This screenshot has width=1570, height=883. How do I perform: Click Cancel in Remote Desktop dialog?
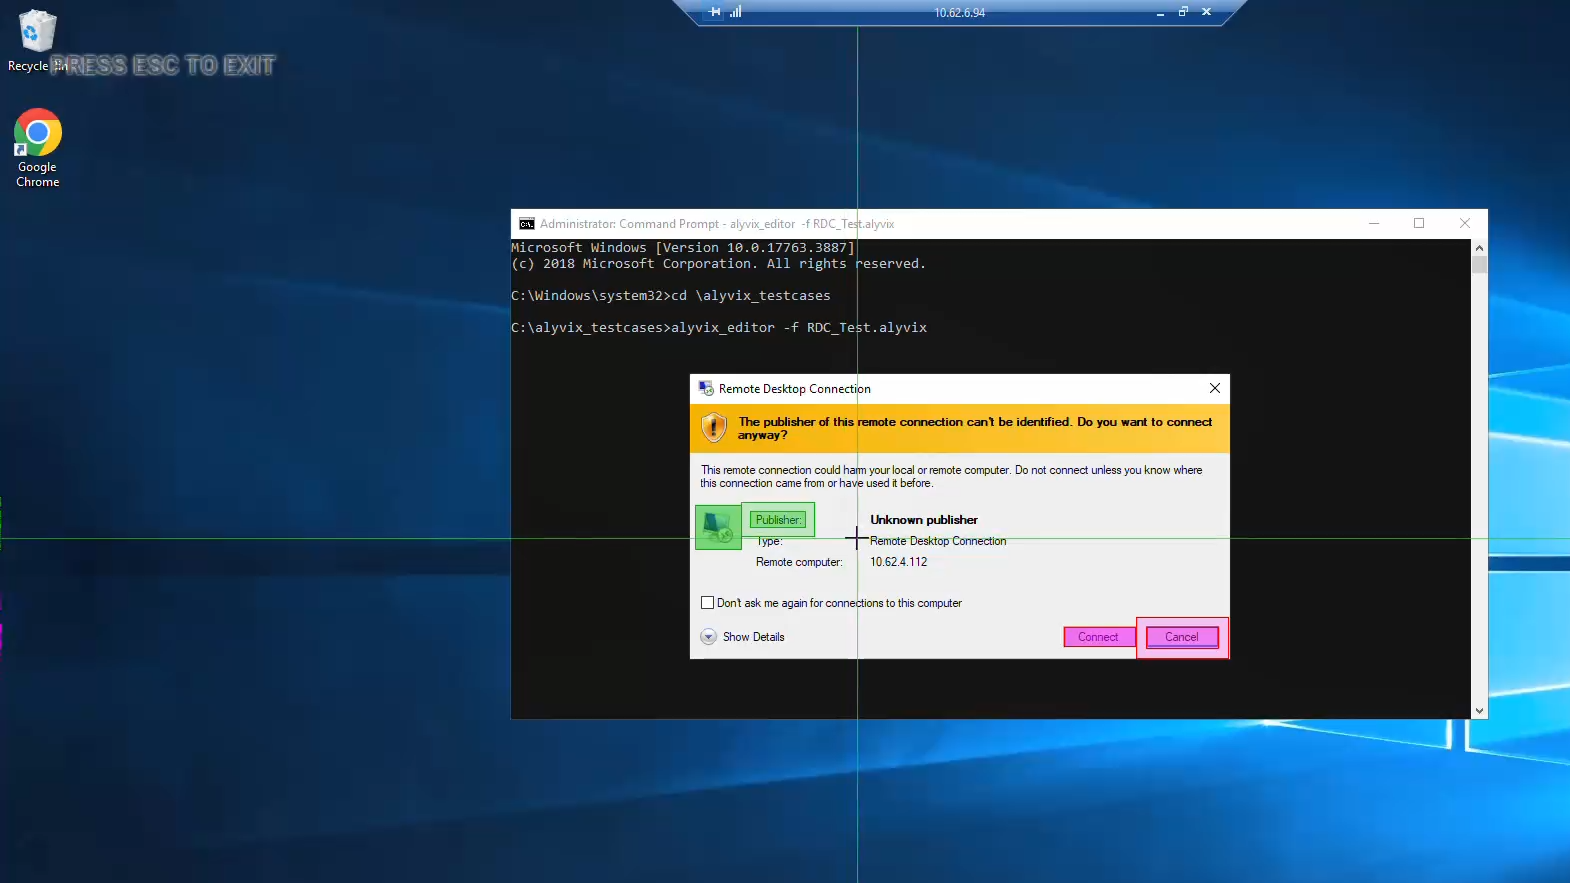1182,637
